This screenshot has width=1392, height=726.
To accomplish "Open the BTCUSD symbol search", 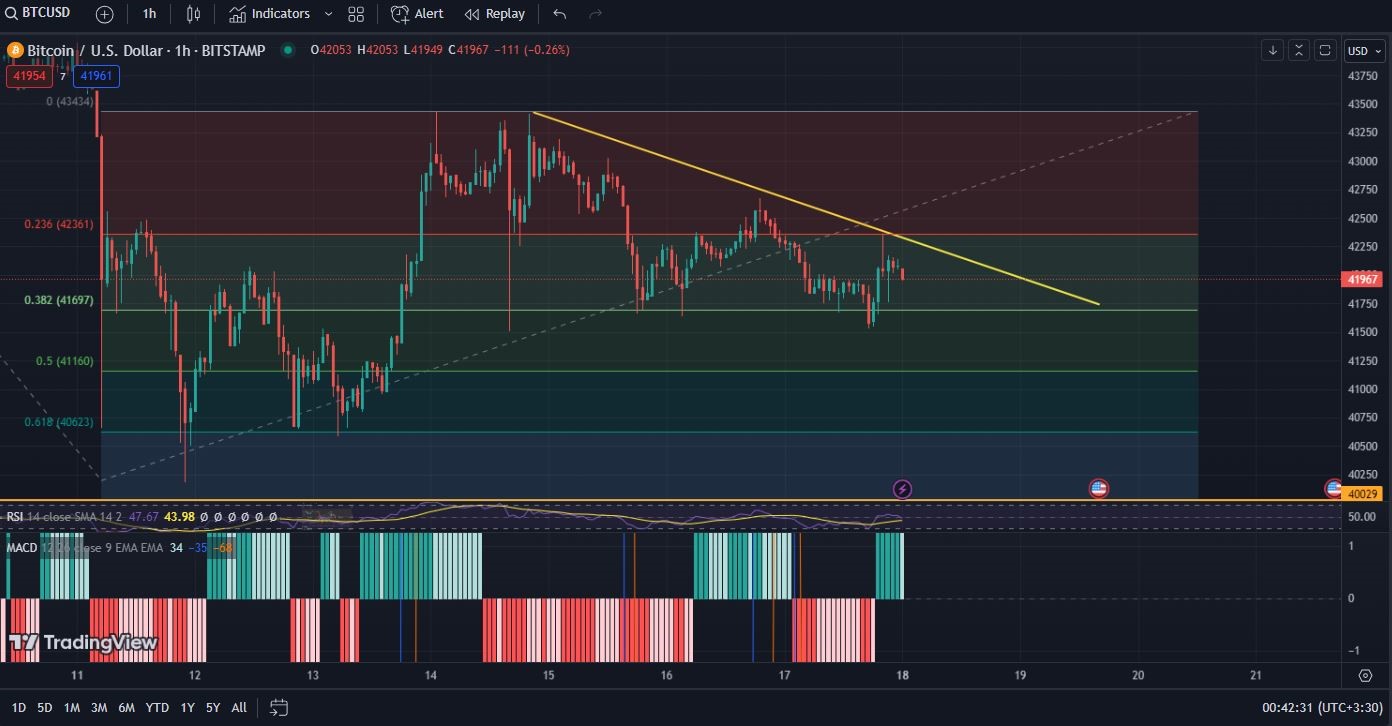I will pos(37,13).
